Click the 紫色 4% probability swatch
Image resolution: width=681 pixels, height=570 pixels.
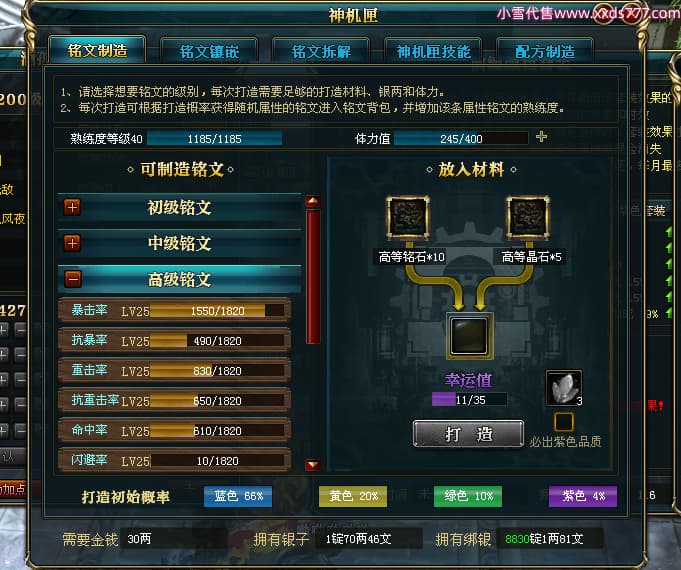pyautogui.click(x=583, y=496)
